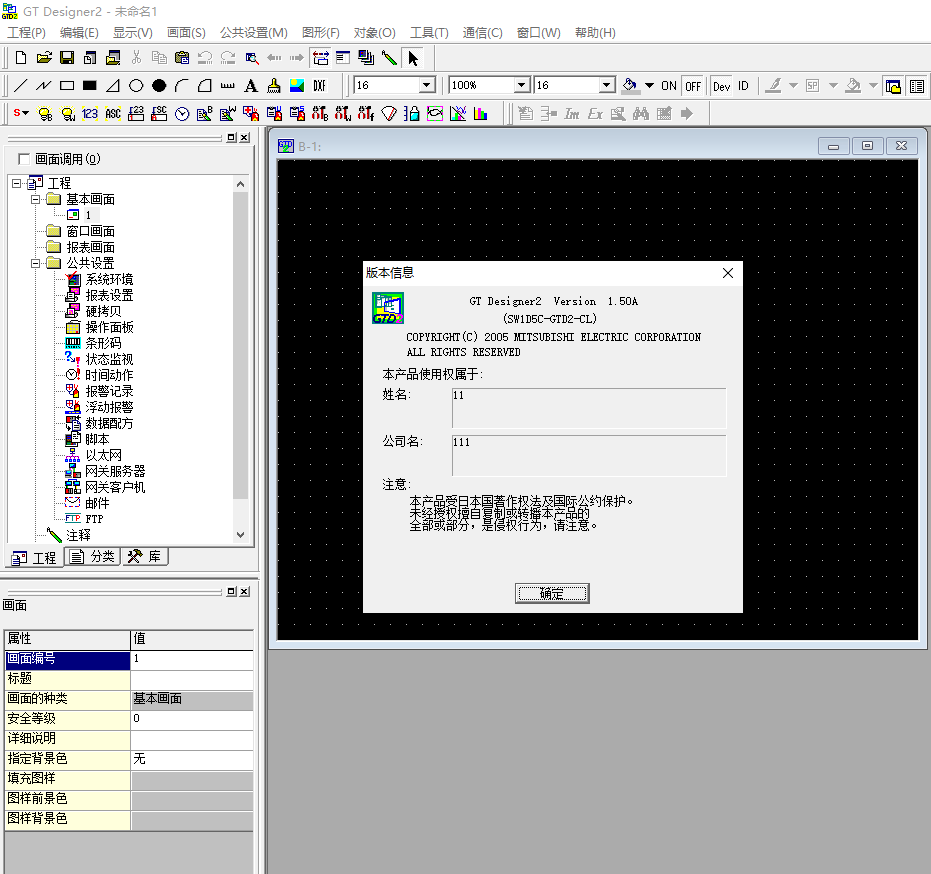Close the 版本信息 dialog

click(728, 273)
